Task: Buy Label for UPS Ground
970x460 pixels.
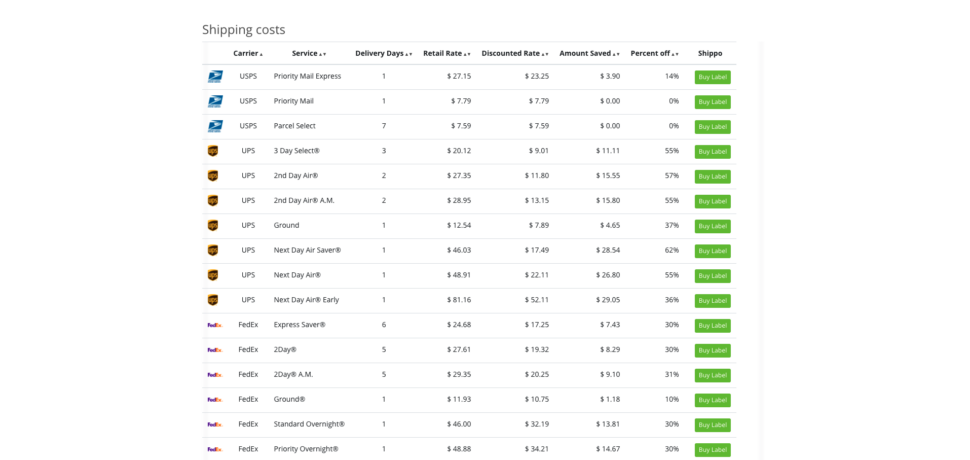Action: pos(713,226)
